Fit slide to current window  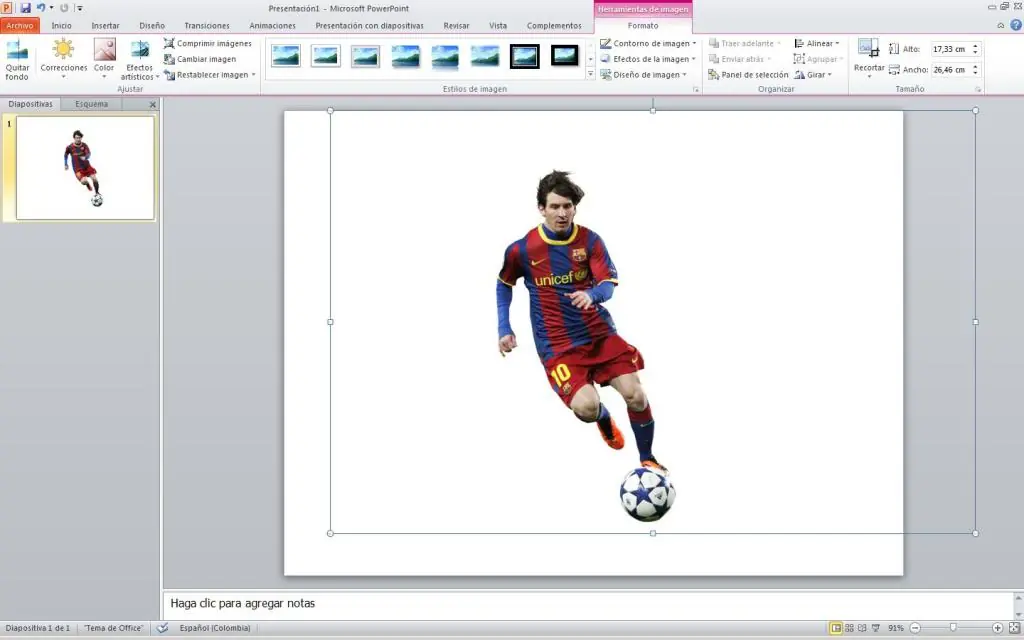1014,628
